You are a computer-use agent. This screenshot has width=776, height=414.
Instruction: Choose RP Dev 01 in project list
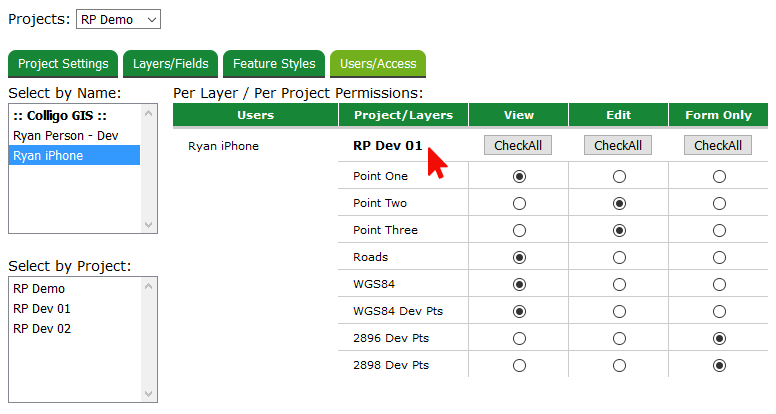coord(42,309)
